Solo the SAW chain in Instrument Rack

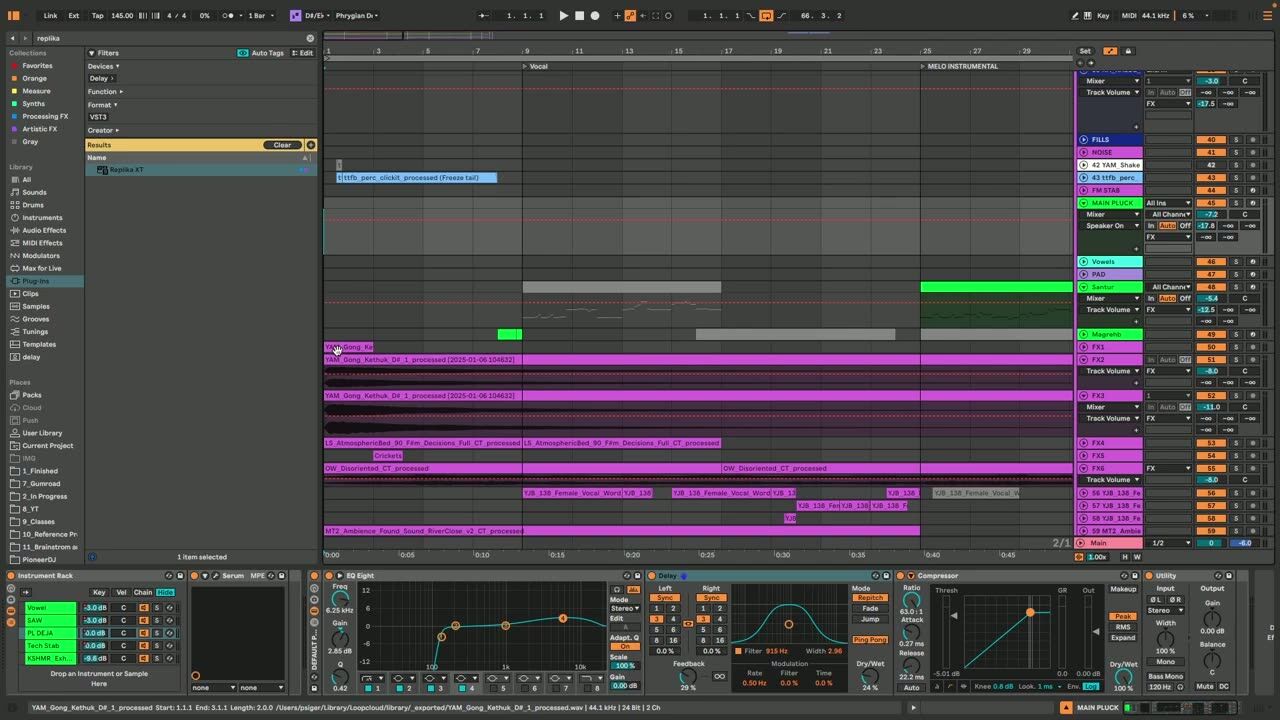tap(156, 621)
